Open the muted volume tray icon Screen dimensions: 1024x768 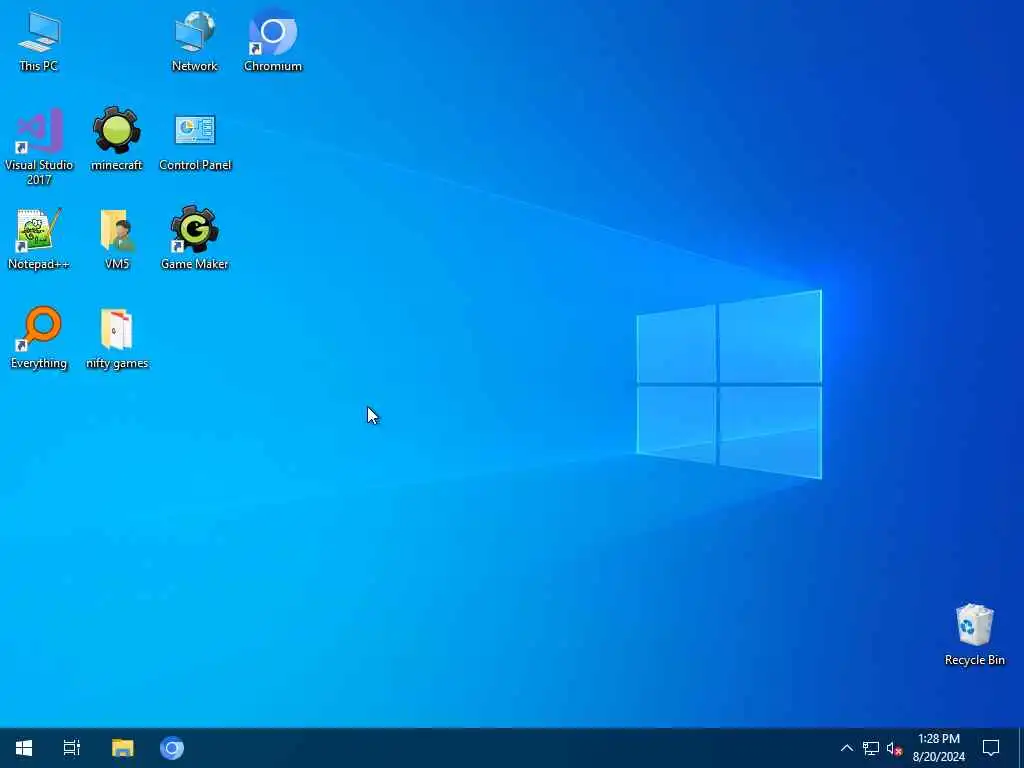[894, 748]
